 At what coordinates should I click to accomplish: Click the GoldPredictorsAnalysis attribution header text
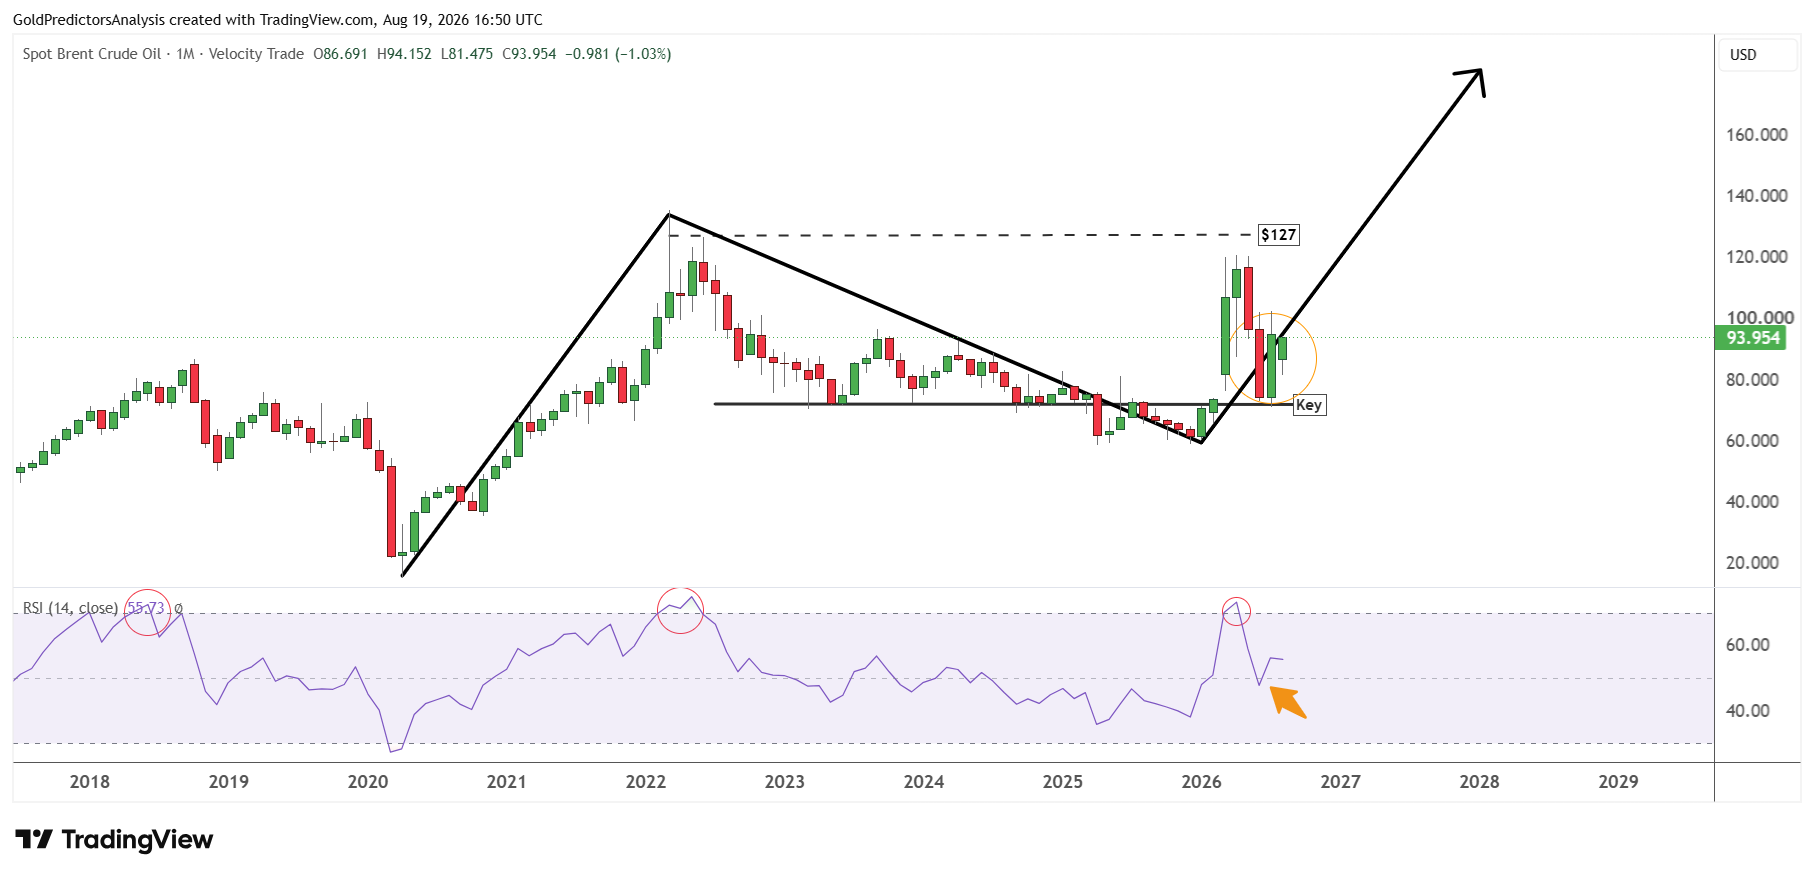coord(278,20)
